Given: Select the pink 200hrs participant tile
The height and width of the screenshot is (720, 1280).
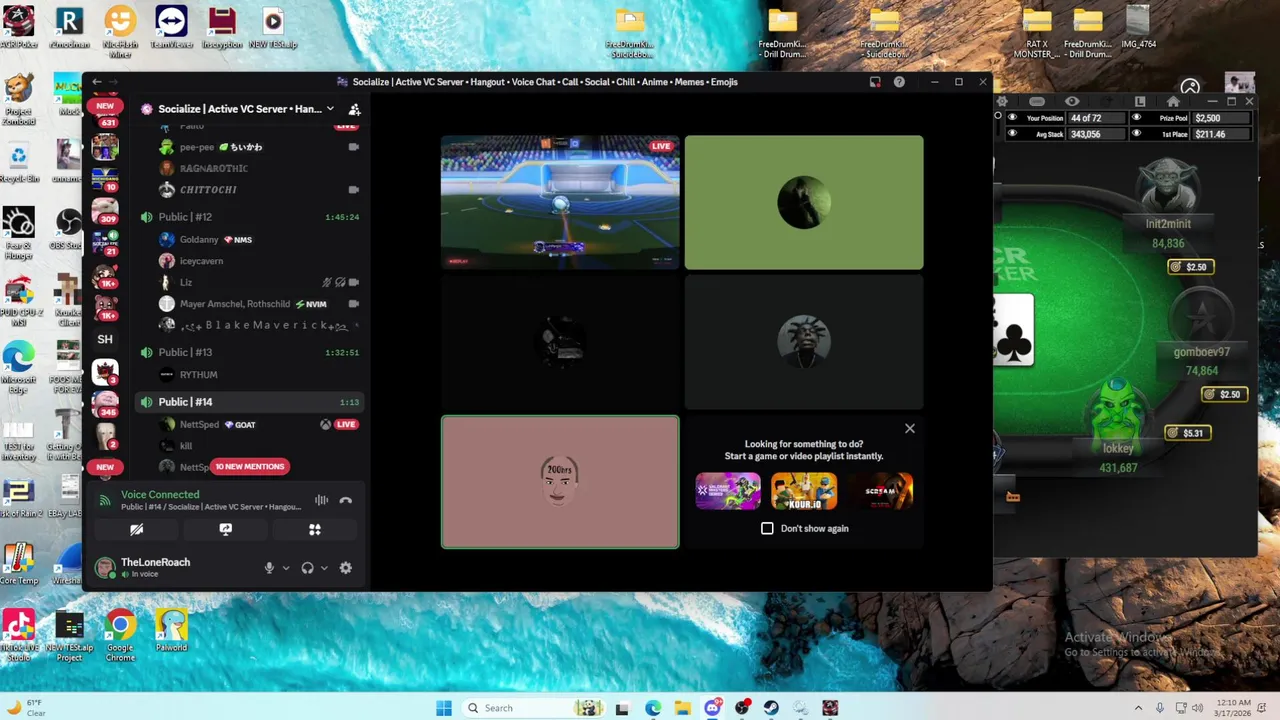Looking at the screenshot, I should pyautogui.click(x=560, y=482).
